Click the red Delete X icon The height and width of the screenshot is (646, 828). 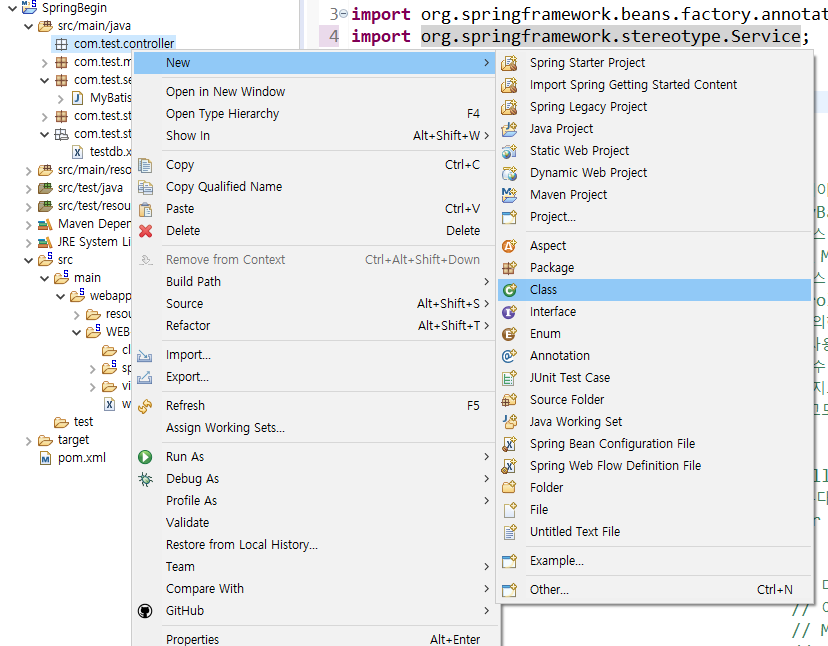click(x=145, y=231)
